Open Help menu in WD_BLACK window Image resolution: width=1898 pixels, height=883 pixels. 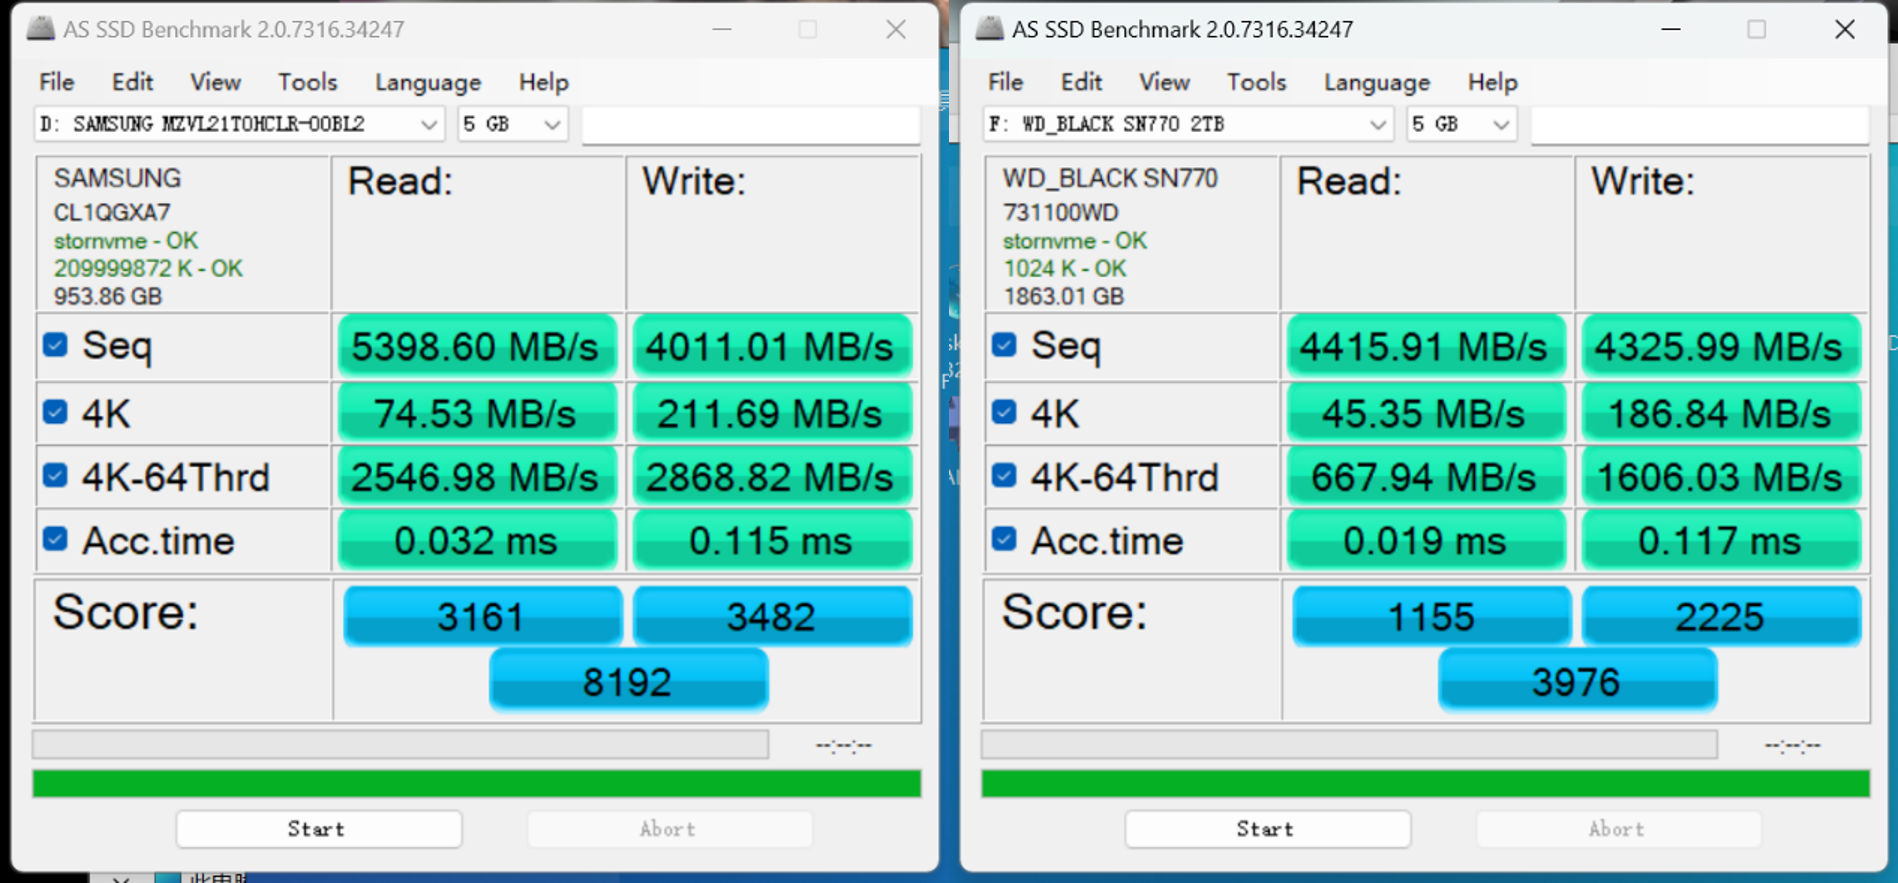(x=1492, y=82)
